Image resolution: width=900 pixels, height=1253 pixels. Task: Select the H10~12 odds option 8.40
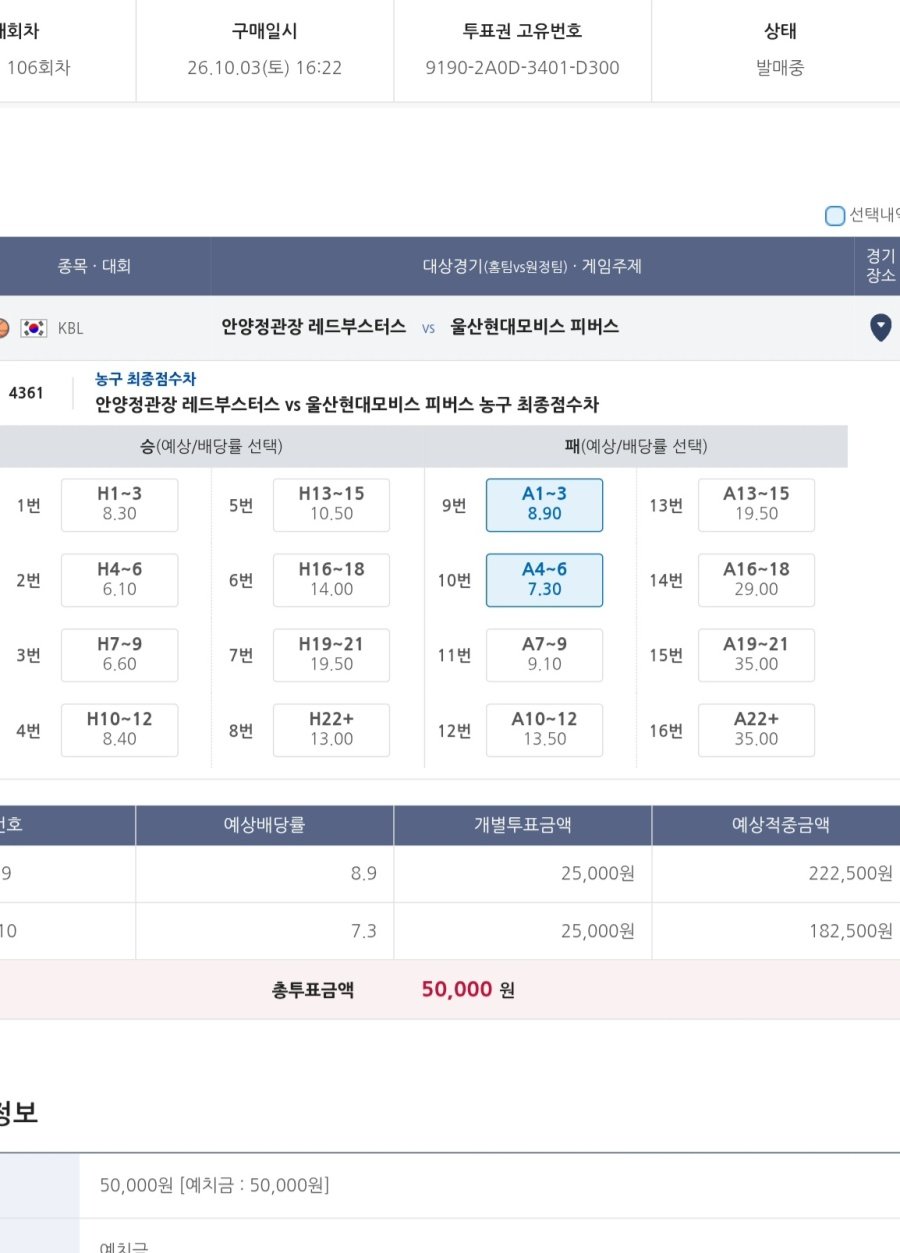(x=120, y=730)
